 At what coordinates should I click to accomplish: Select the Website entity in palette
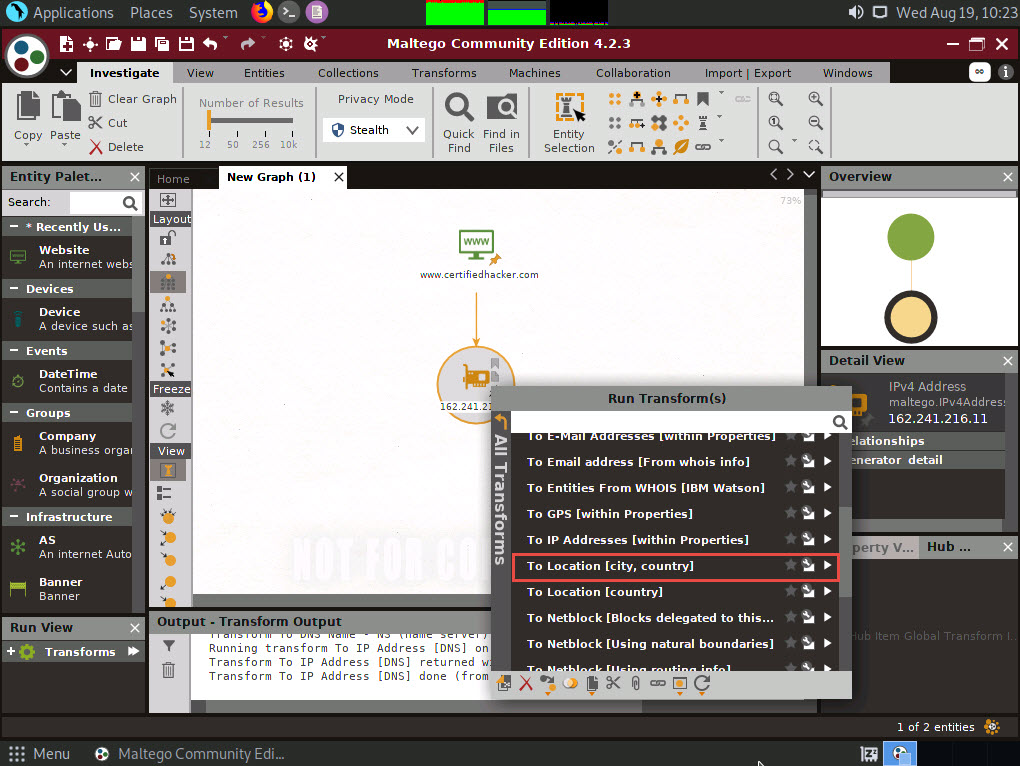(68, 257)
